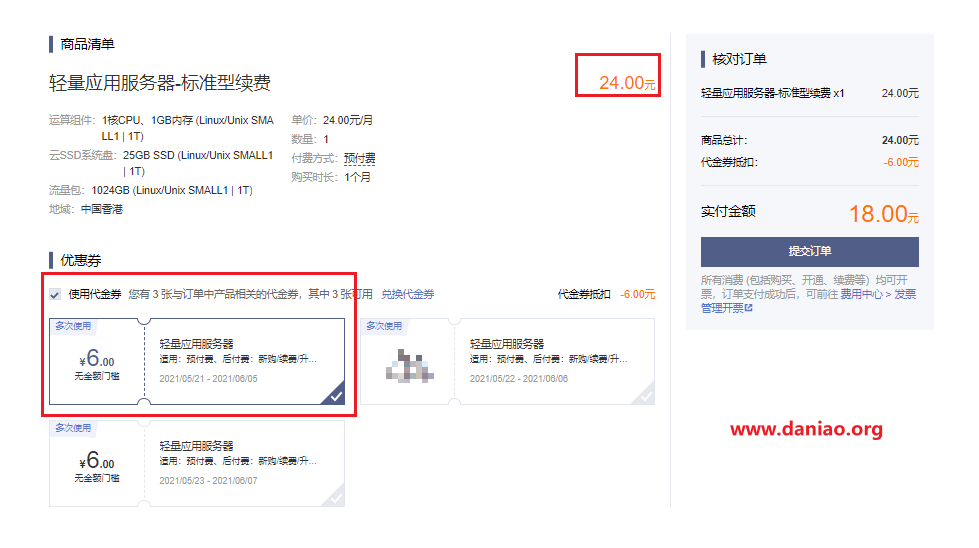
Task: Click the selected checkmark corner on first coupon
Action: point(335,395)
